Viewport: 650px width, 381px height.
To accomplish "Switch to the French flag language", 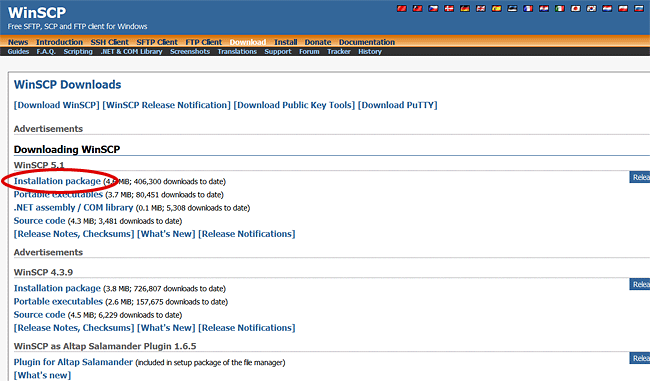I will click(528, 8).
